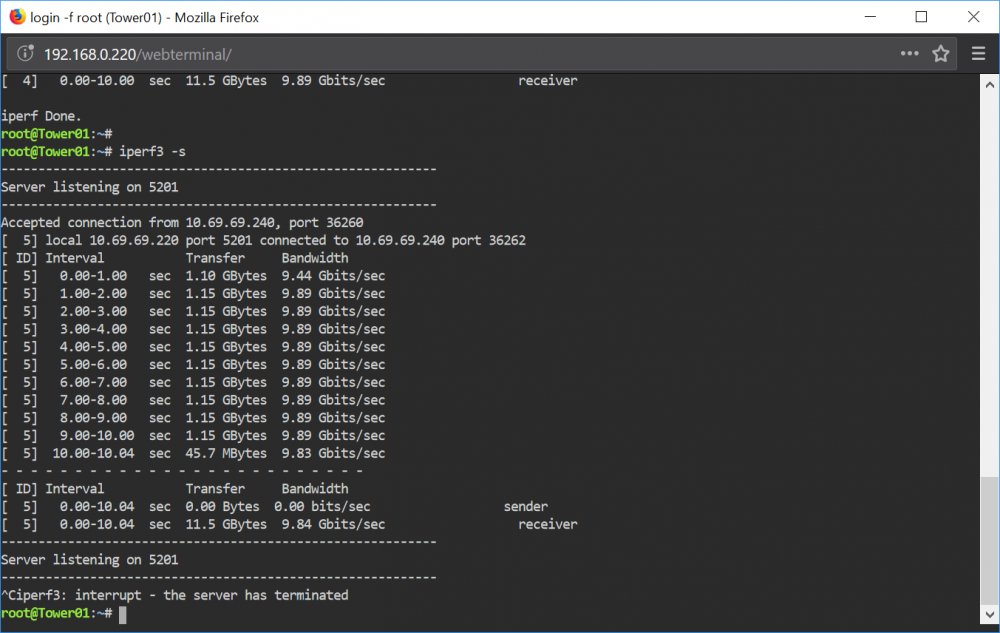This screenshot has width=1000, height=633.
Task: Click the scrollbar down arrow
Action: tap(989, 615)
